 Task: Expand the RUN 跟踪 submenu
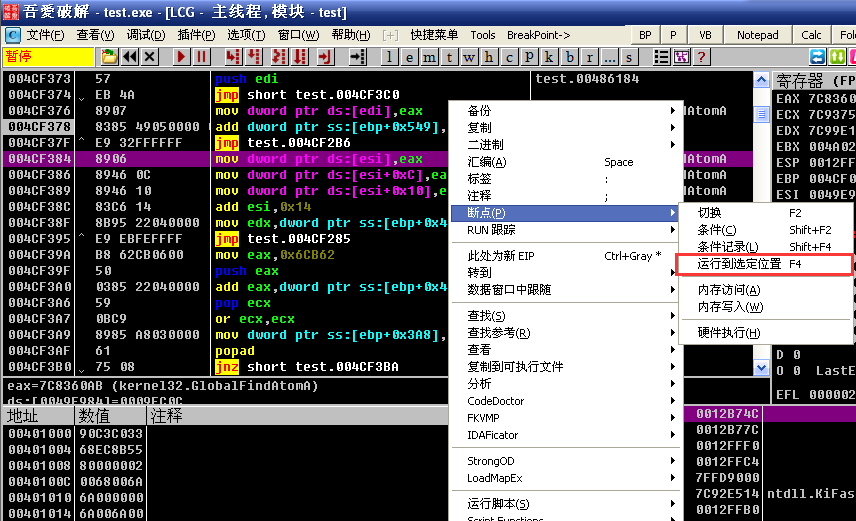coord(566,230)
